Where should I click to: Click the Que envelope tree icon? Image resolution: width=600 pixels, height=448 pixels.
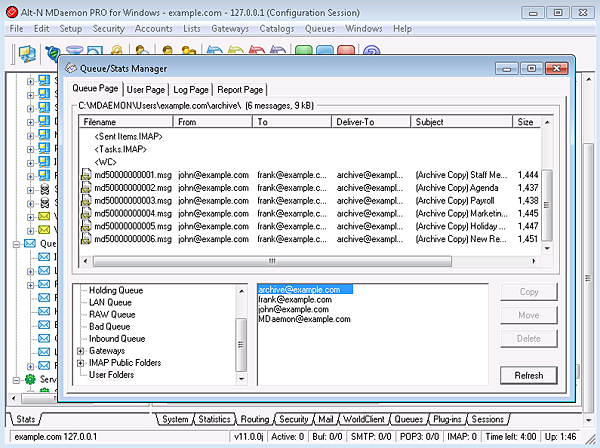[30, 243]
